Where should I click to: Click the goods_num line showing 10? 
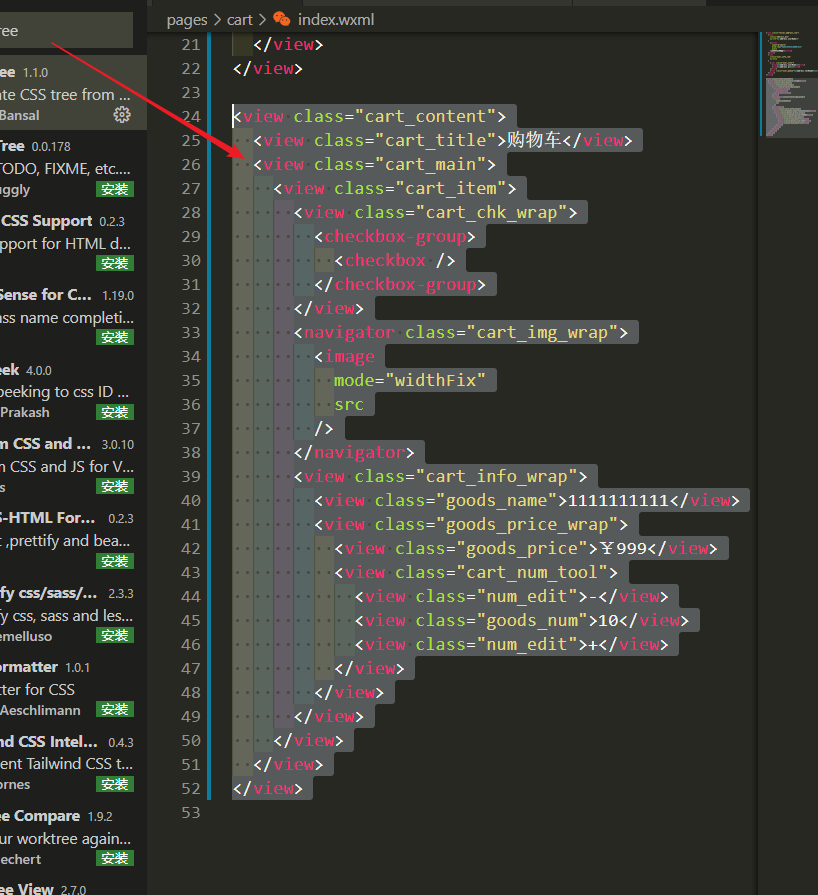pos(522,620)
